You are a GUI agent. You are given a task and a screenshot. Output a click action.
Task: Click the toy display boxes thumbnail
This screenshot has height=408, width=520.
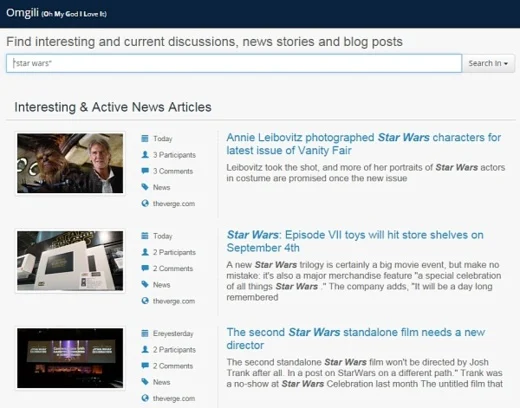coord(70,261)
